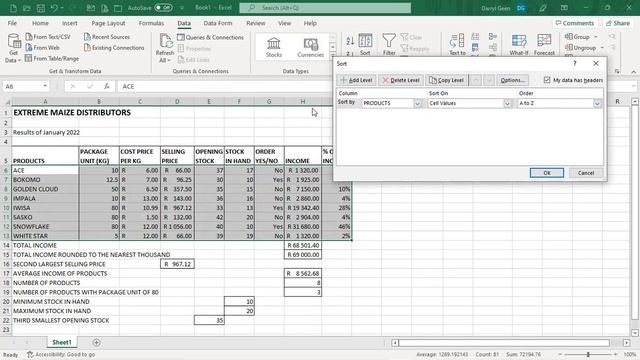Click the cell with R 68 501.40
This screenshot has height=360, width=640.
pyautogui.click(x=303, y=245)
